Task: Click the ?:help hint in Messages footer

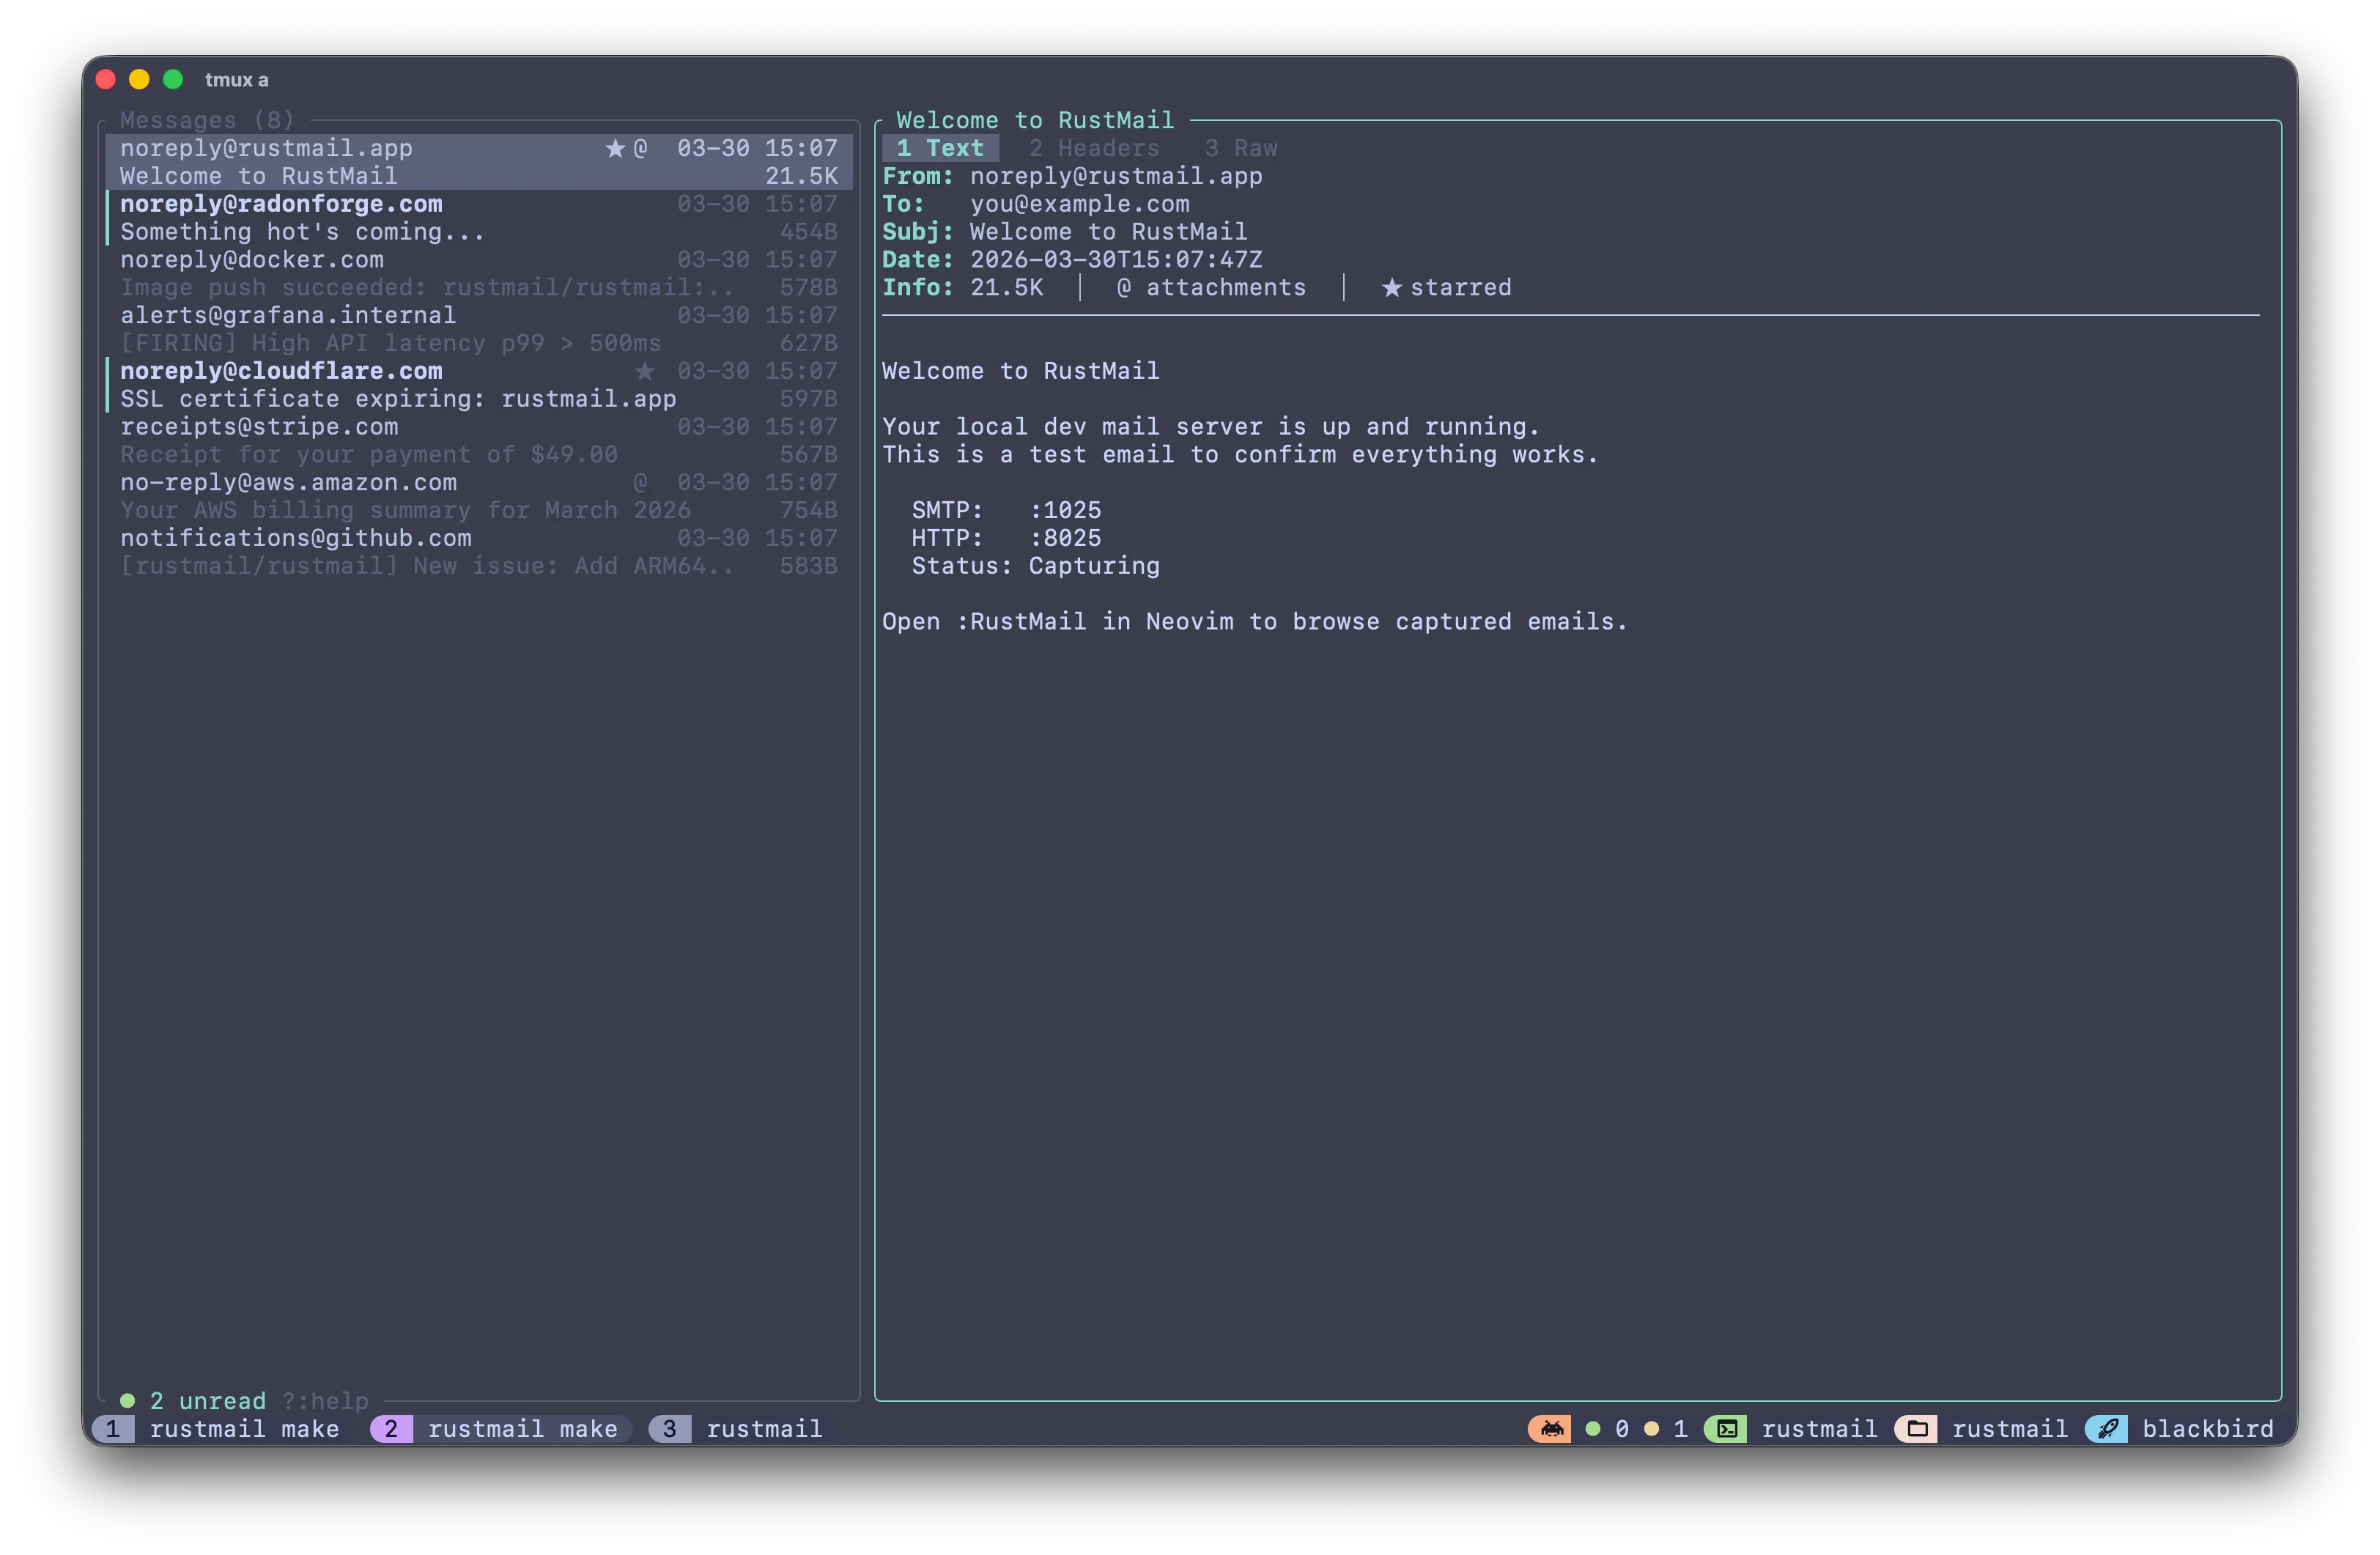Action: (325, 1400)
